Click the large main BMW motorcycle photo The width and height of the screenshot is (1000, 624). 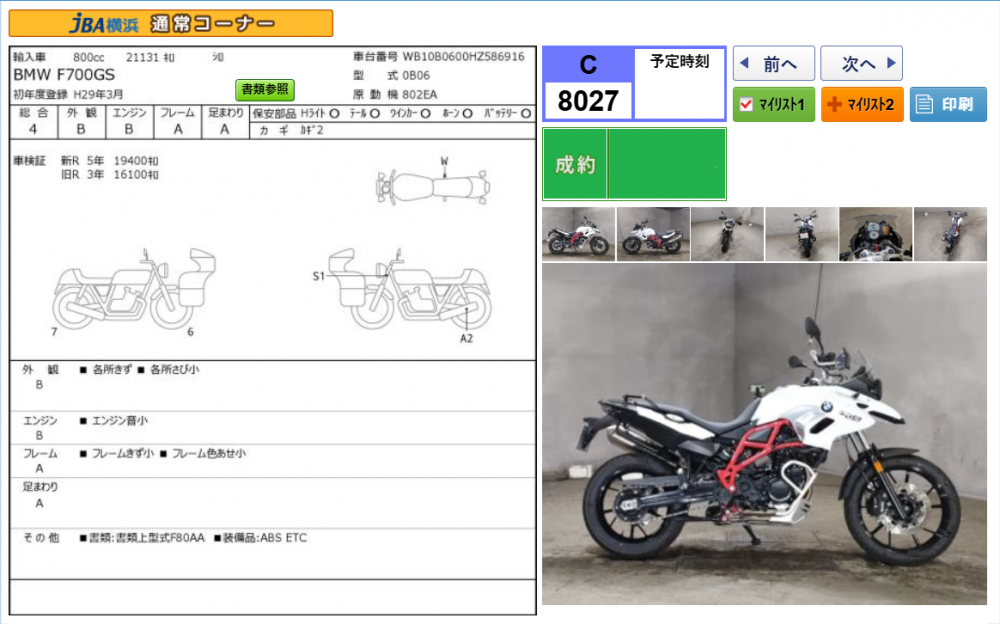point(764,434)
